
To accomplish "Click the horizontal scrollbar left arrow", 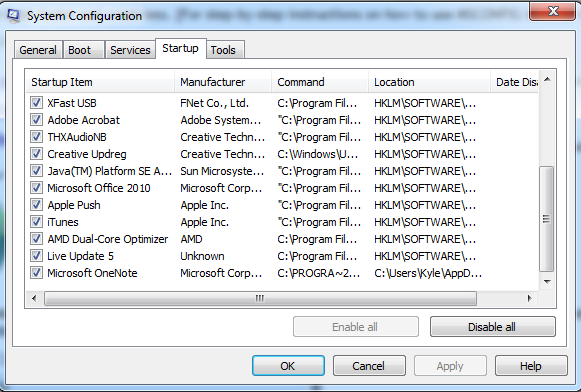I will coord(34,298).
